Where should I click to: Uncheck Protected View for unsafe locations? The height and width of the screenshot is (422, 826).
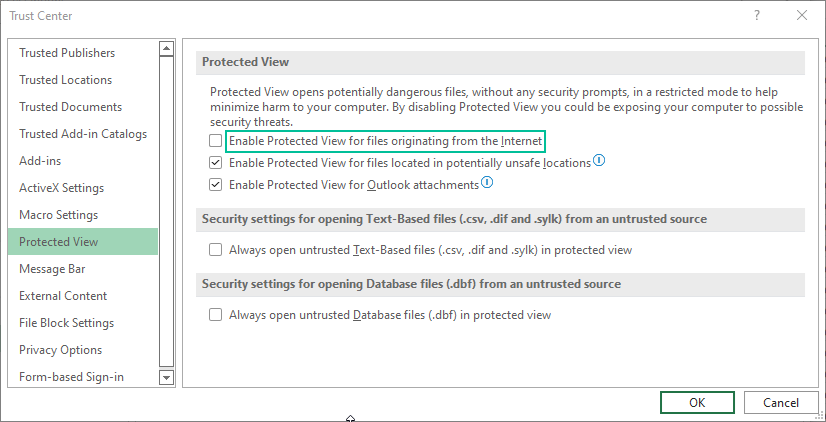click(215, 162)
